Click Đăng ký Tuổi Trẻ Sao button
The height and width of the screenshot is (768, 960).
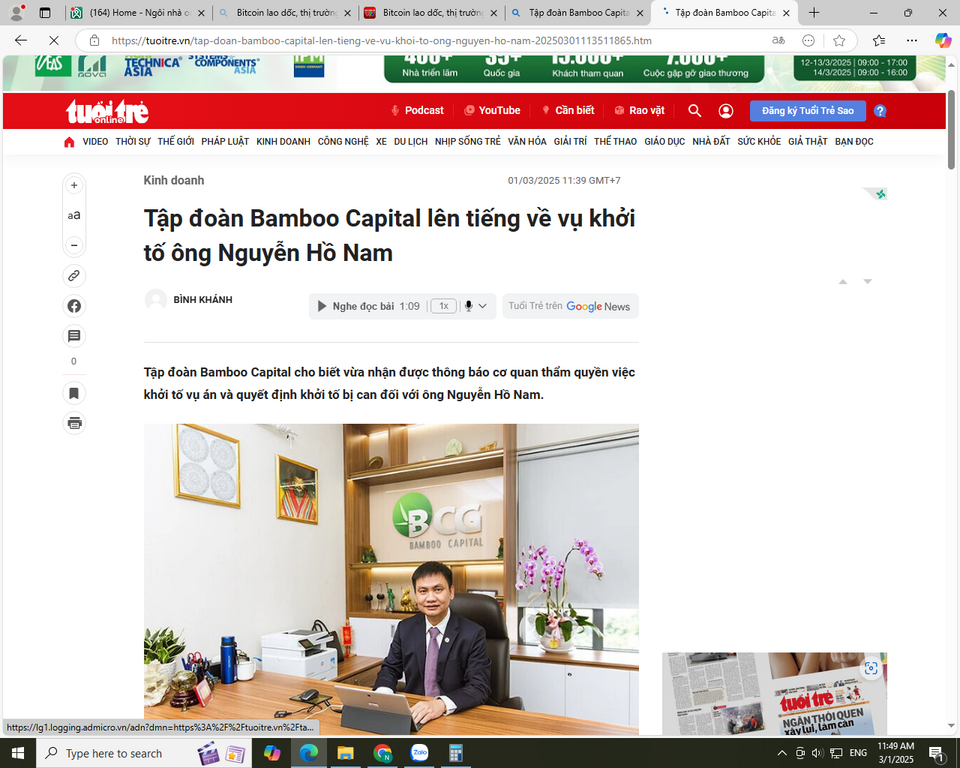point(808,111)
